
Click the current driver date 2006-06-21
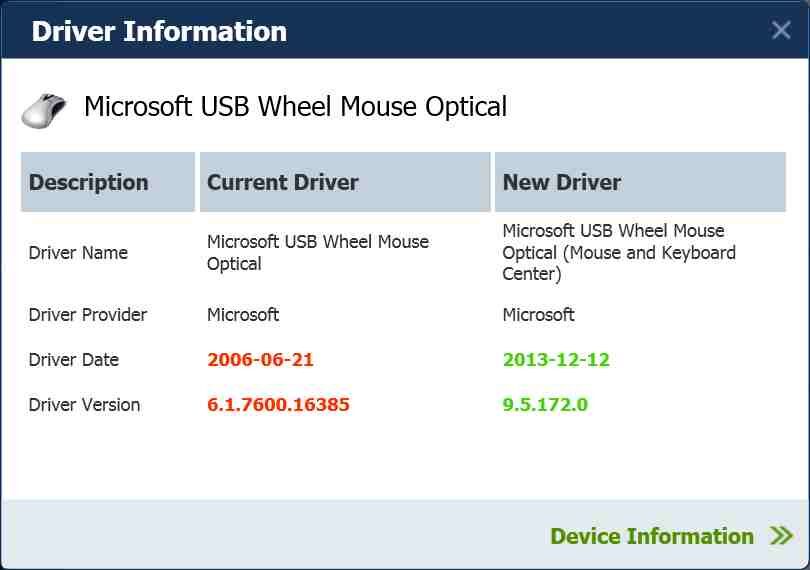coord(260,360)
